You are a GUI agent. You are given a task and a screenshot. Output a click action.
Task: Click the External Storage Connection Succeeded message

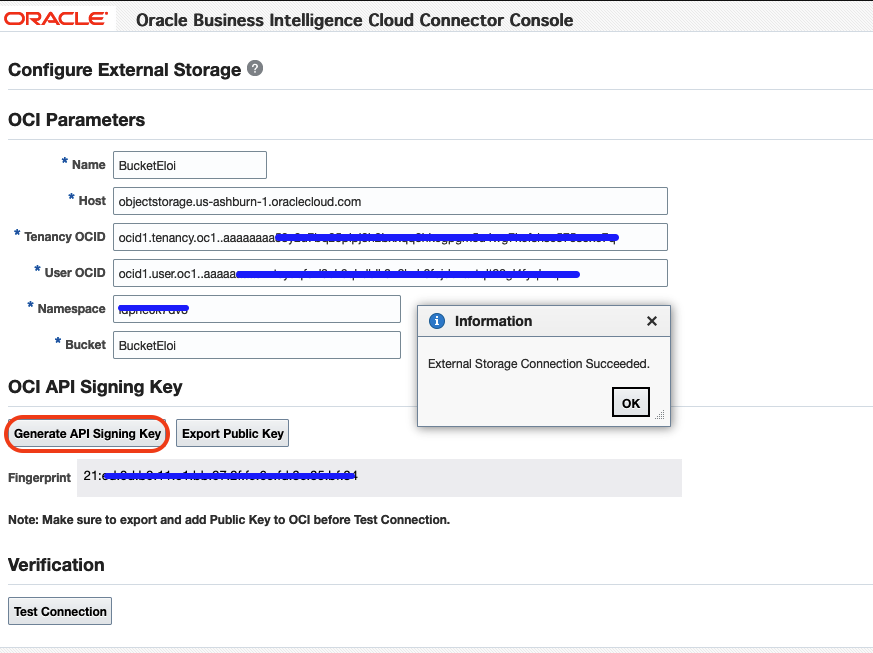[538, 364]
